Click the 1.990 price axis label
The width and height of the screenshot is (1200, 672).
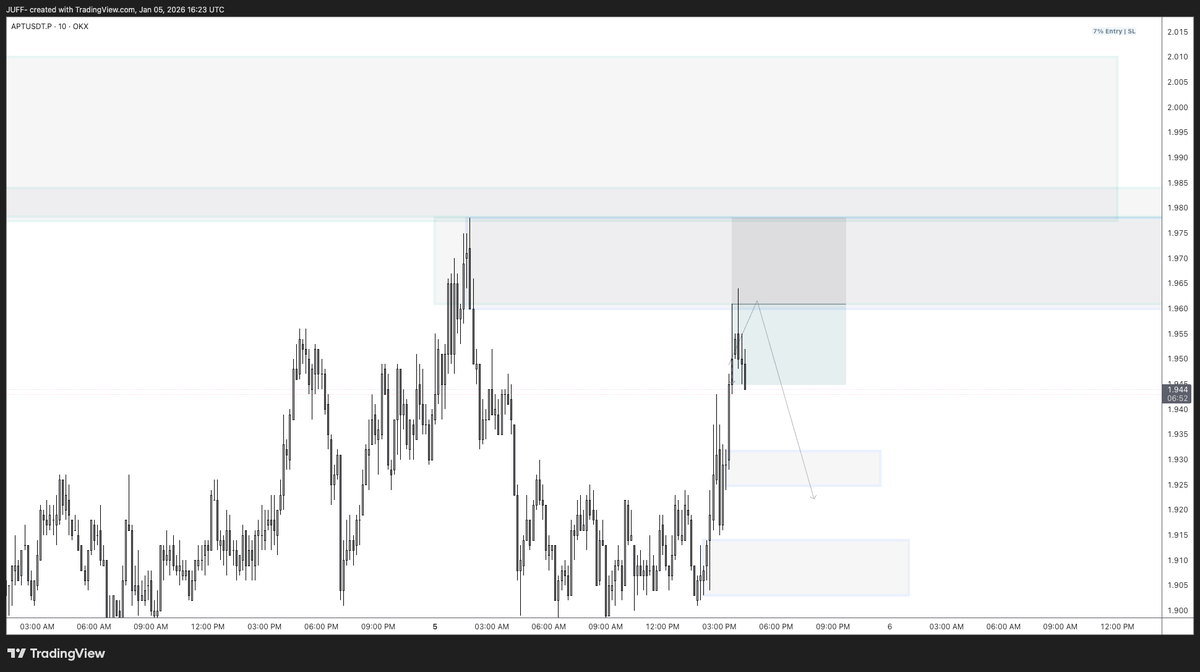pos(1176,158)
